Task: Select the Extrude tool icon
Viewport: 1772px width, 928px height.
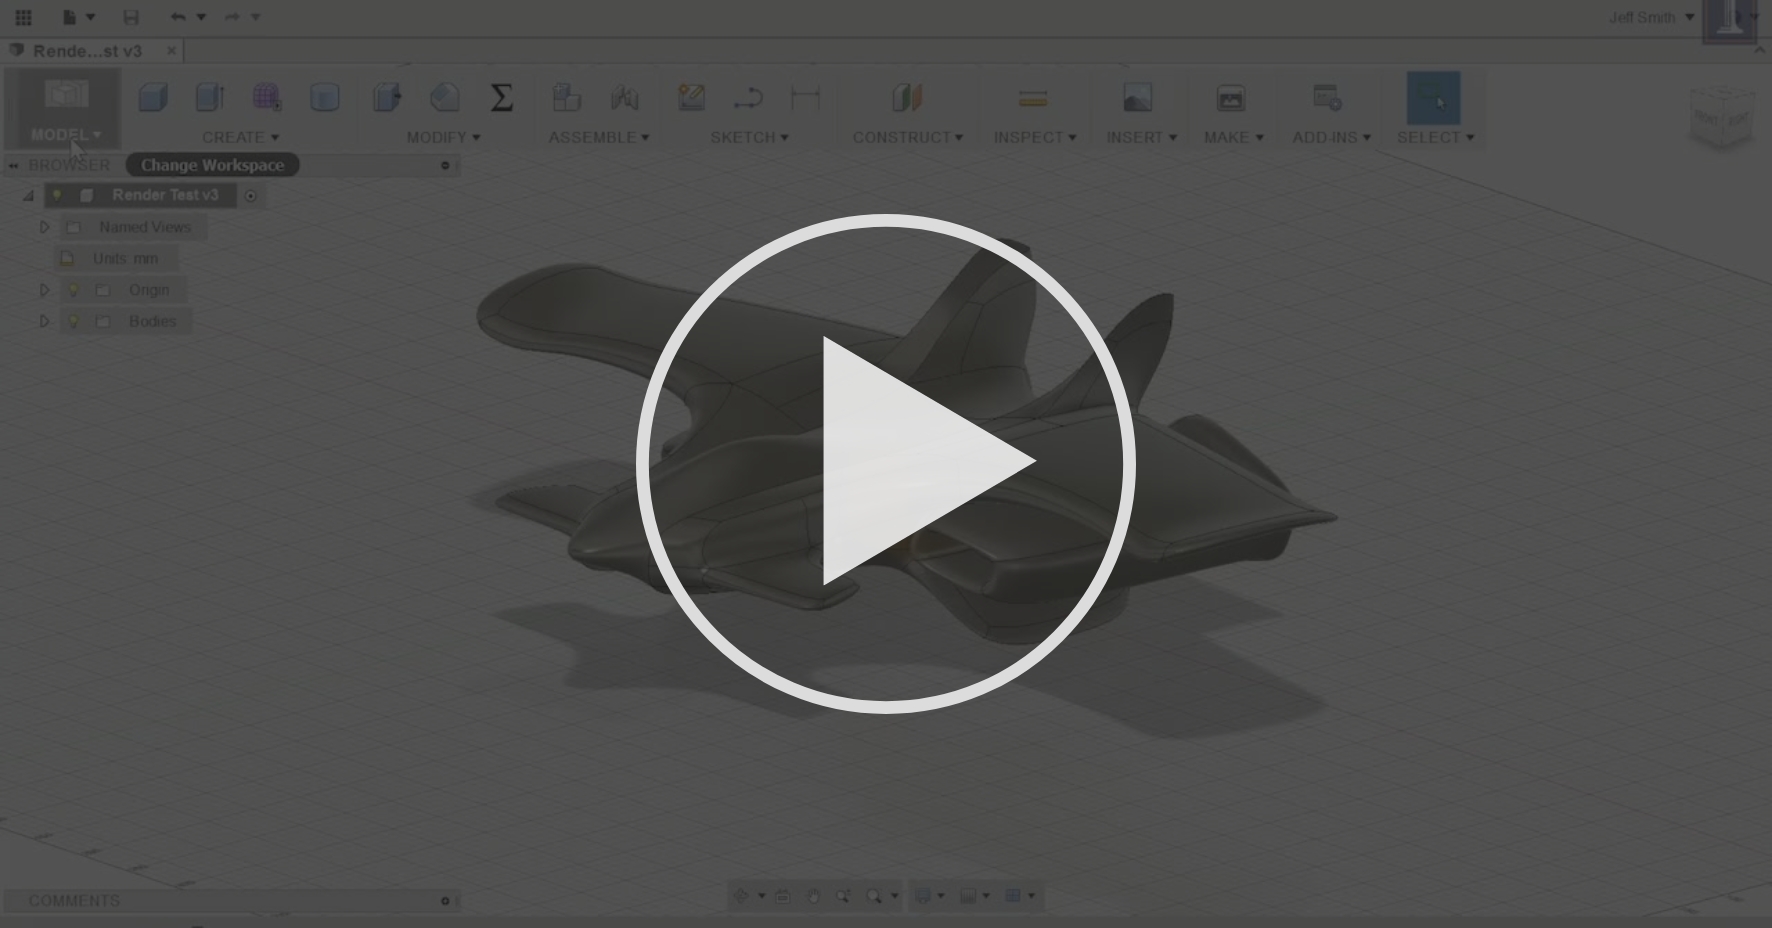Action: click(x=210, y=97)
